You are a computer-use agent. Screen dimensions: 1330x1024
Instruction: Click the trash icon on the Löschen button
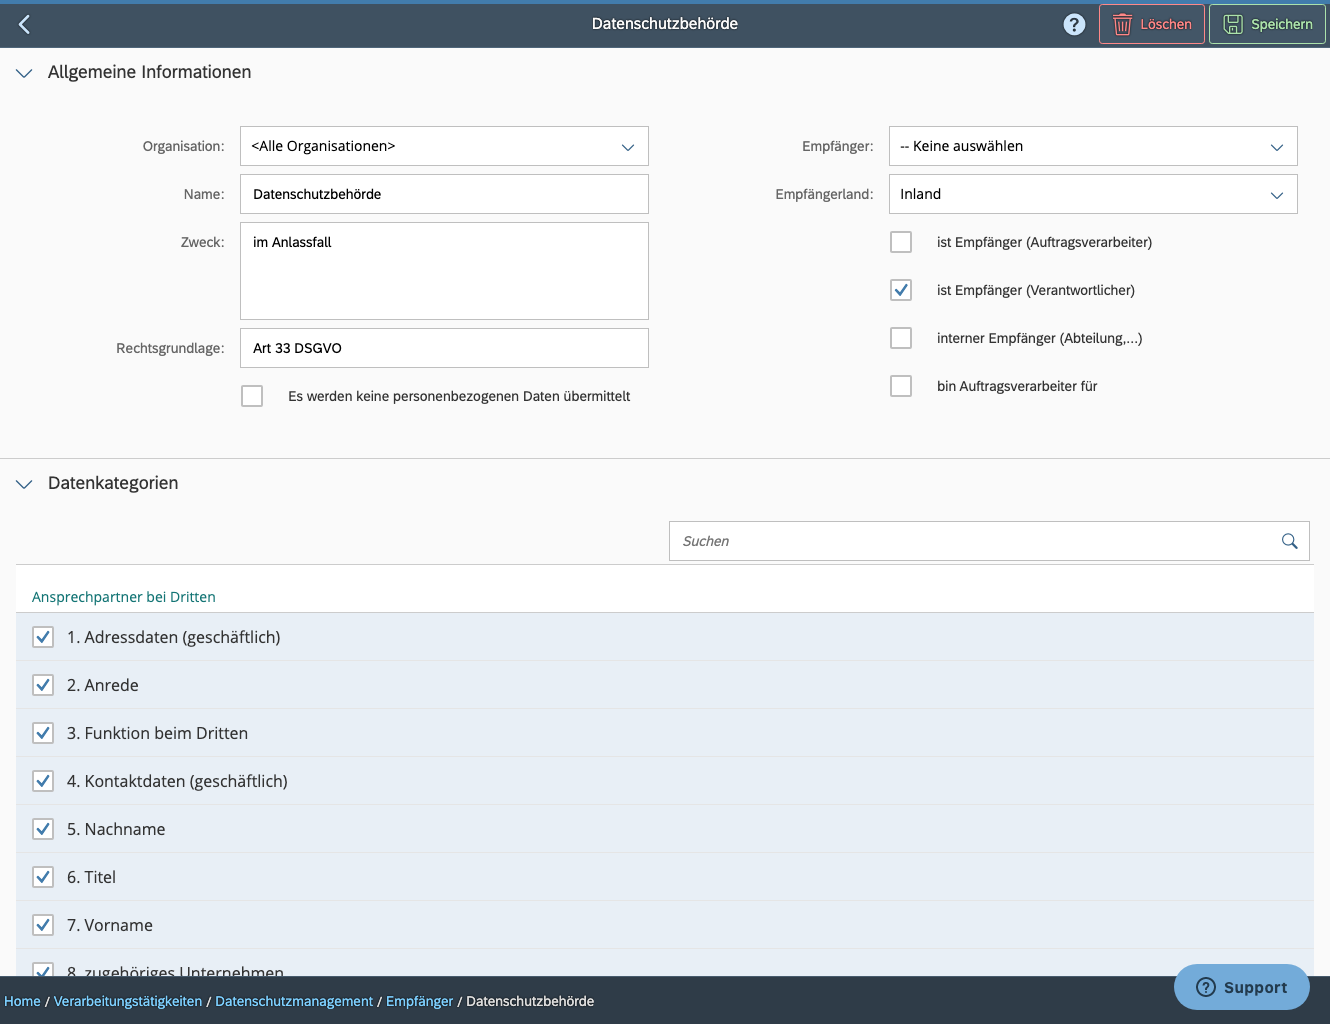pyautogui.click(x=1124, y=23)
